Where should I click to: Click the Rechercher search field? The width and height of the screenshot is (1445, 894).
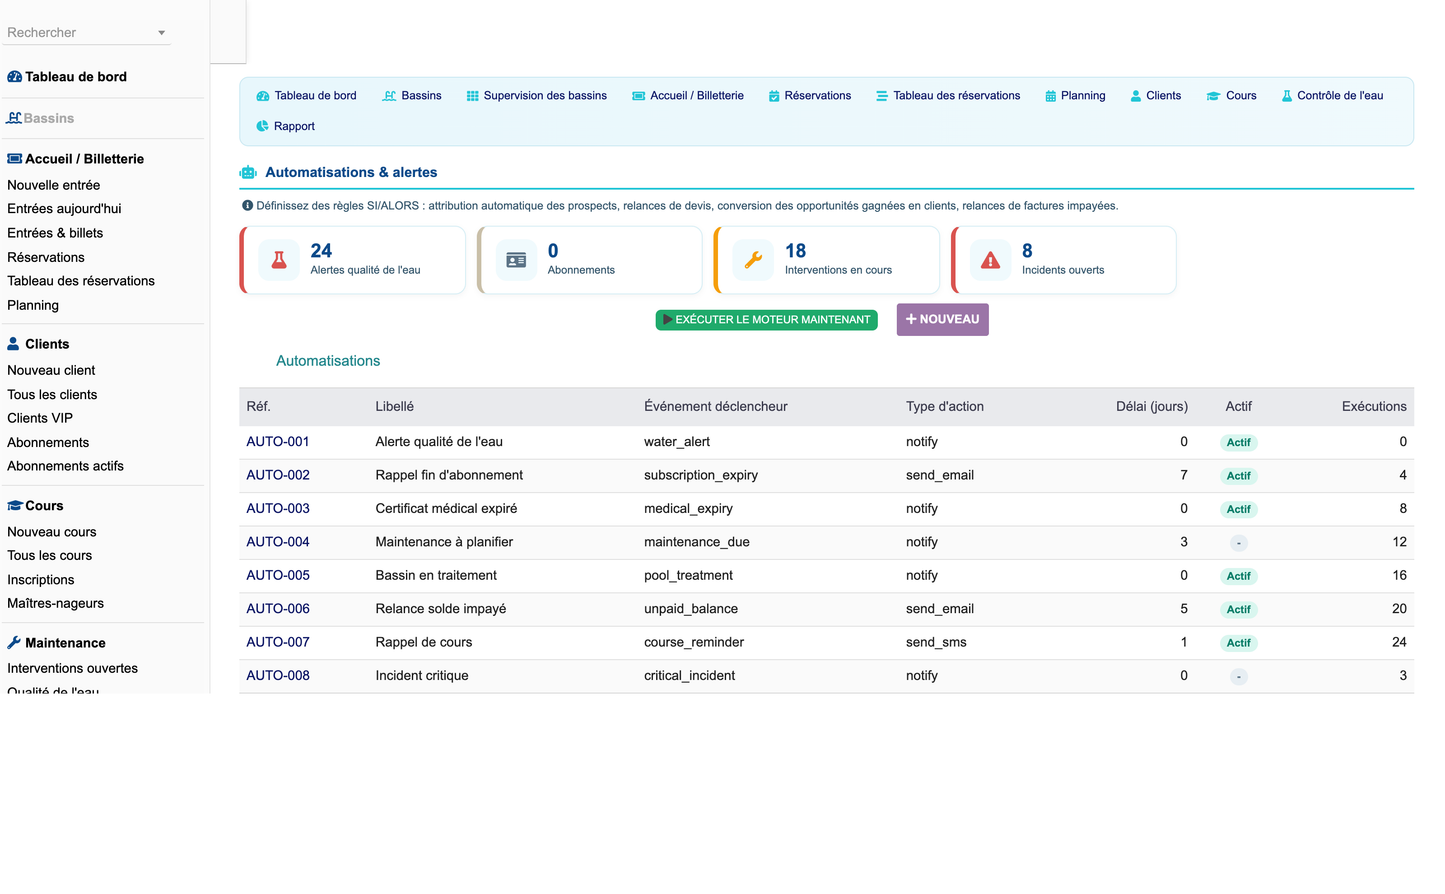click(x=87, y=33)
